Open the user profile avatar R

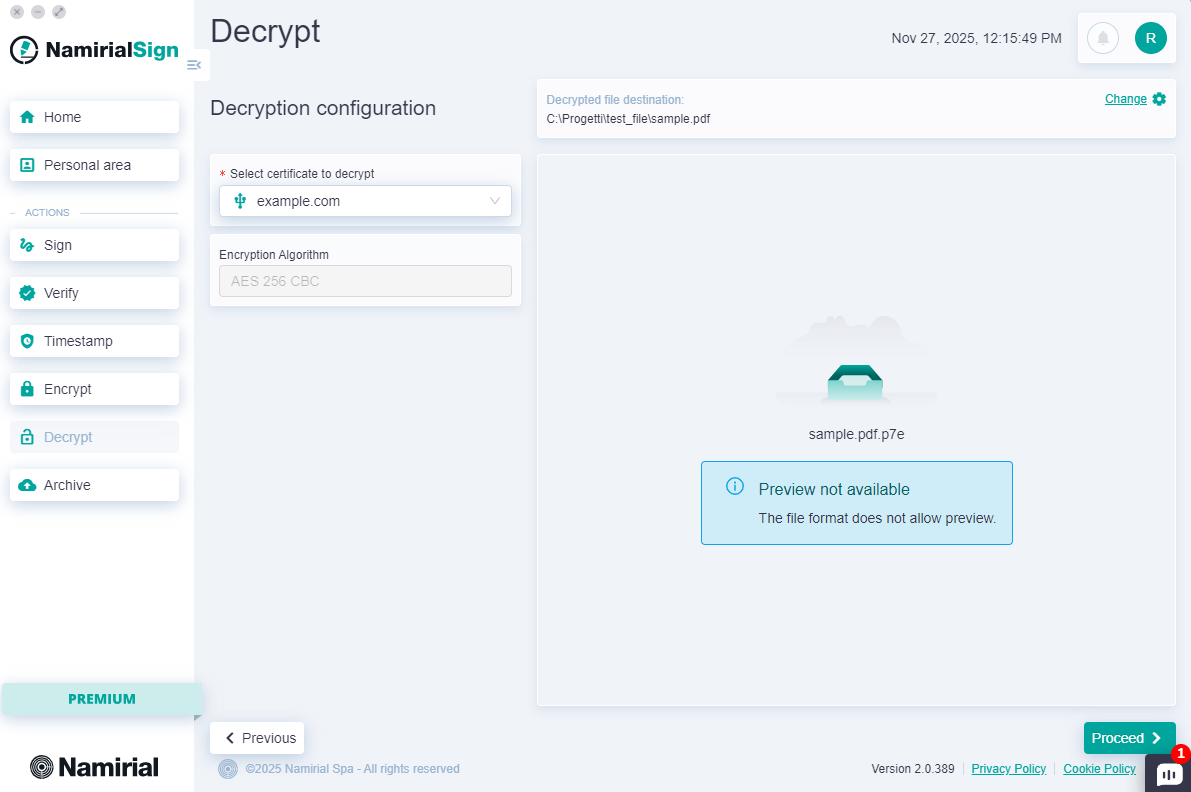1150,38
